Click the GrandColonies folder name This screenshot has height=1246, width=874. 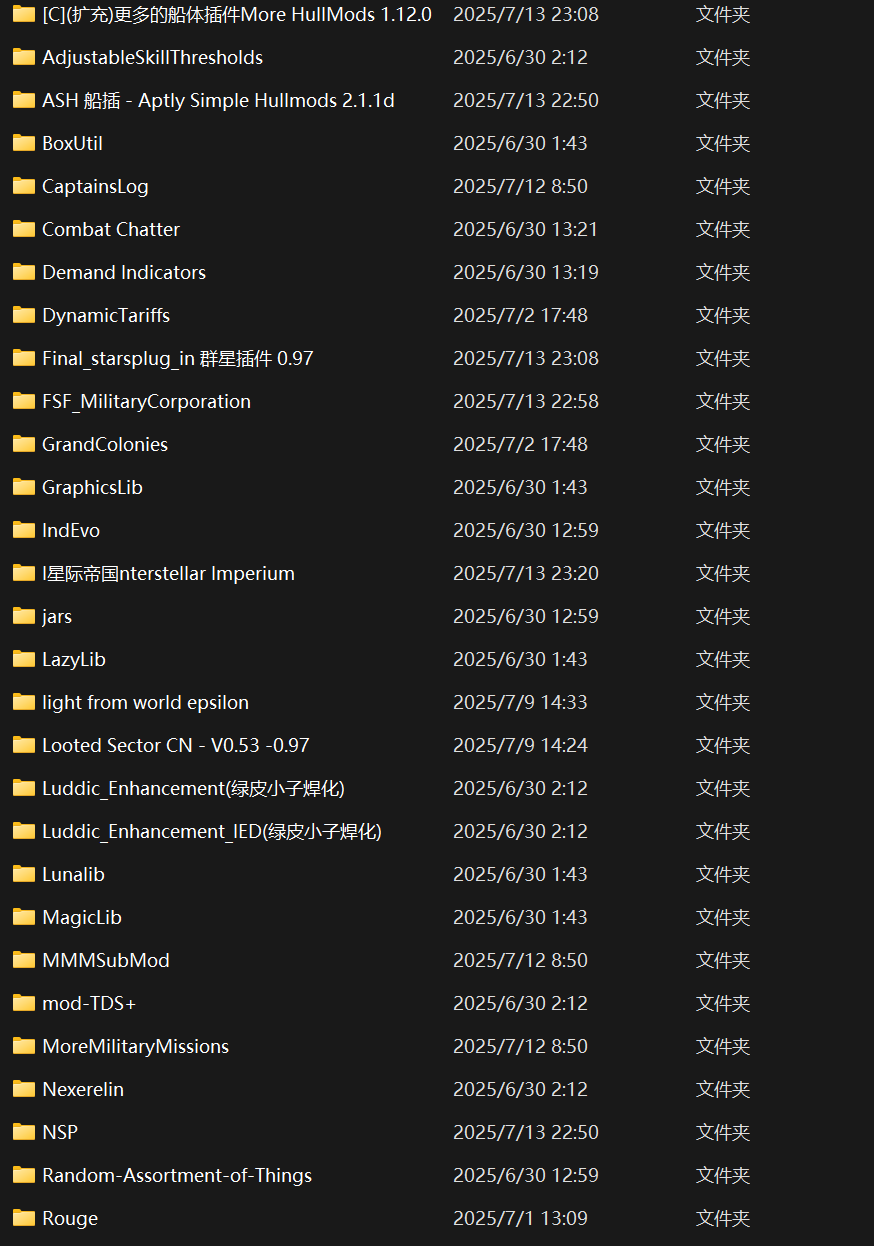pyautogui.click(x=105, y=444)
